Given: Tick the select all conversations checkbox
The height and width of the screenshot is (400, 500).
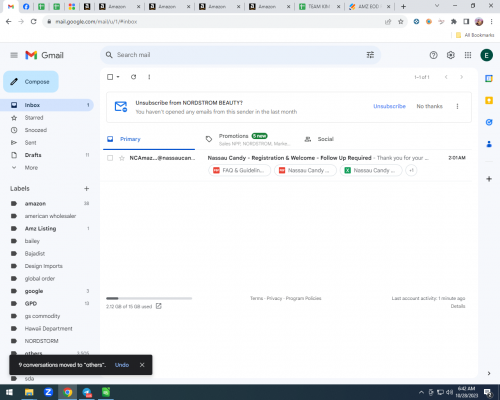Looking at the screenshot, I should pyautogui.click(x=110, y=77).
